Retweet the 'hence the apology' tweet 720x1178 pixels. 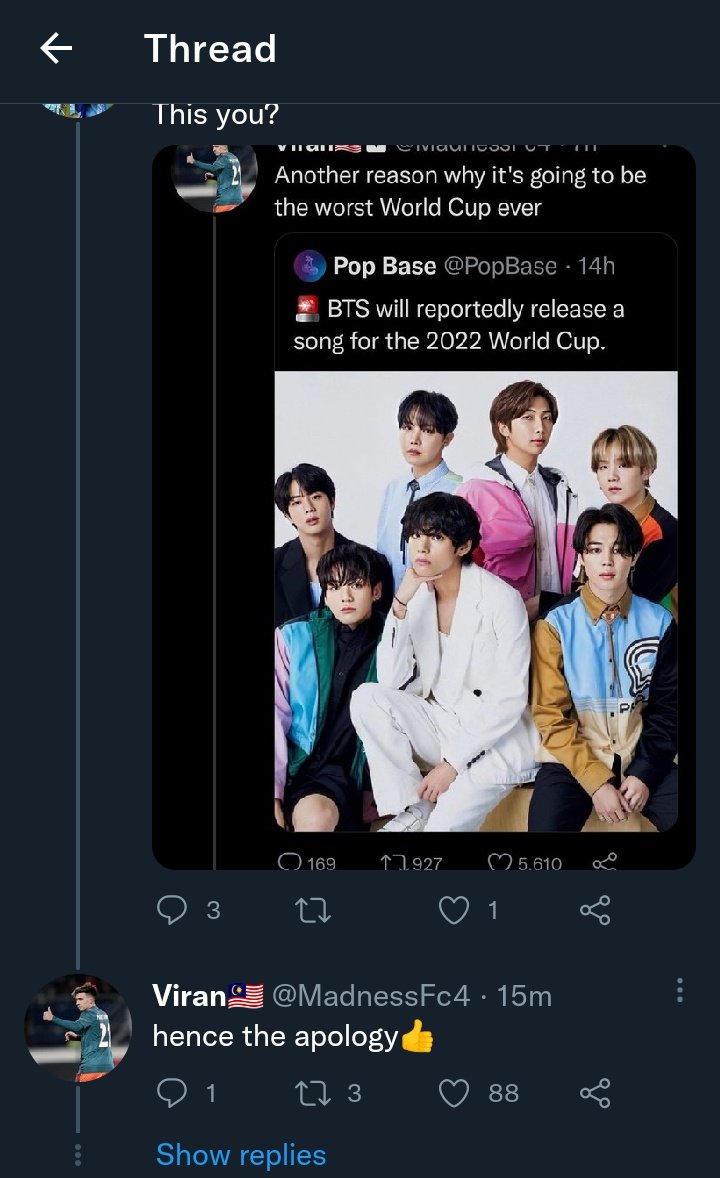[313, 1093]
